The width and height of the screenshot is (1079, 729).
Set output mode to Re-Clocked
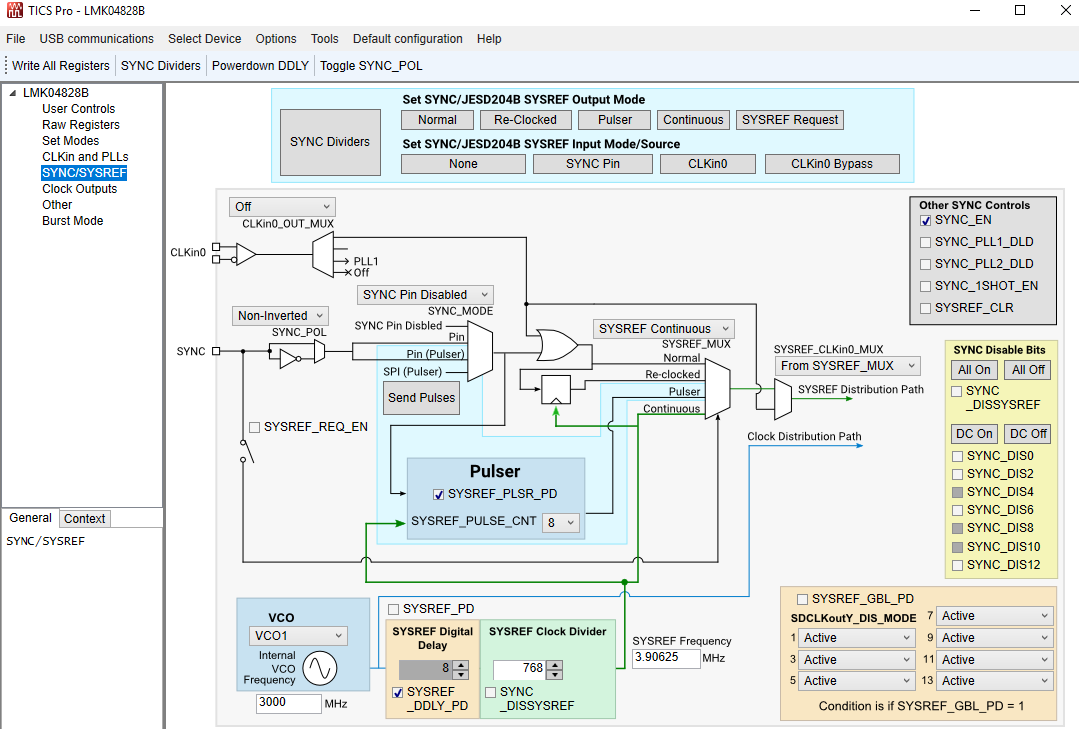(x=525, y=120)
